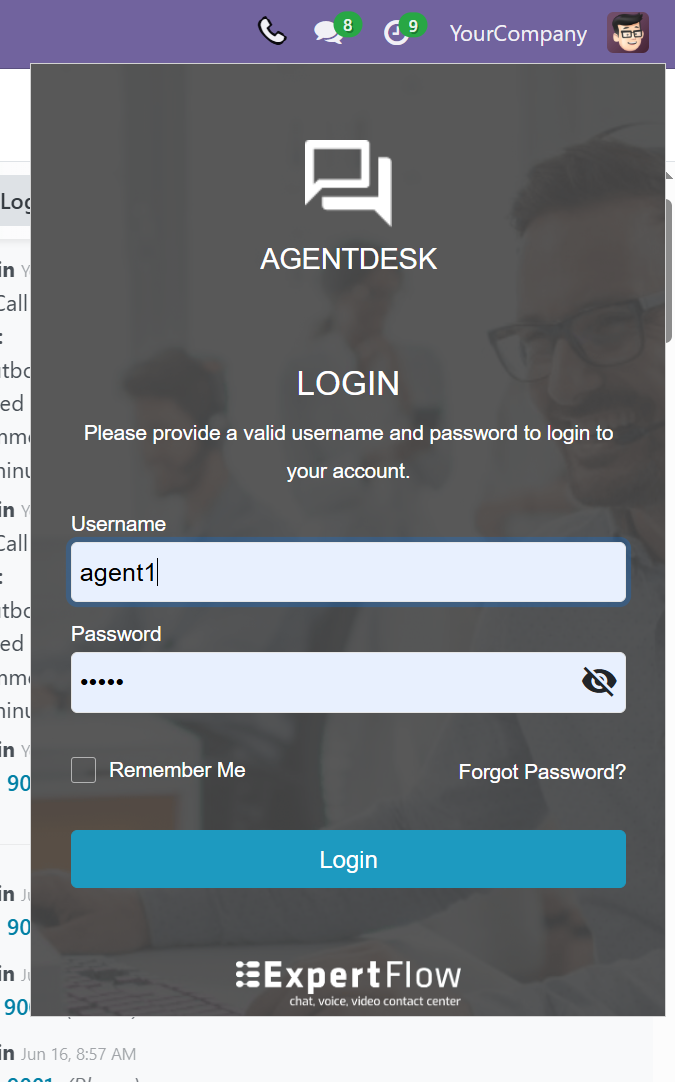
Task: Click inside the Password field
Action: [320, 683]
